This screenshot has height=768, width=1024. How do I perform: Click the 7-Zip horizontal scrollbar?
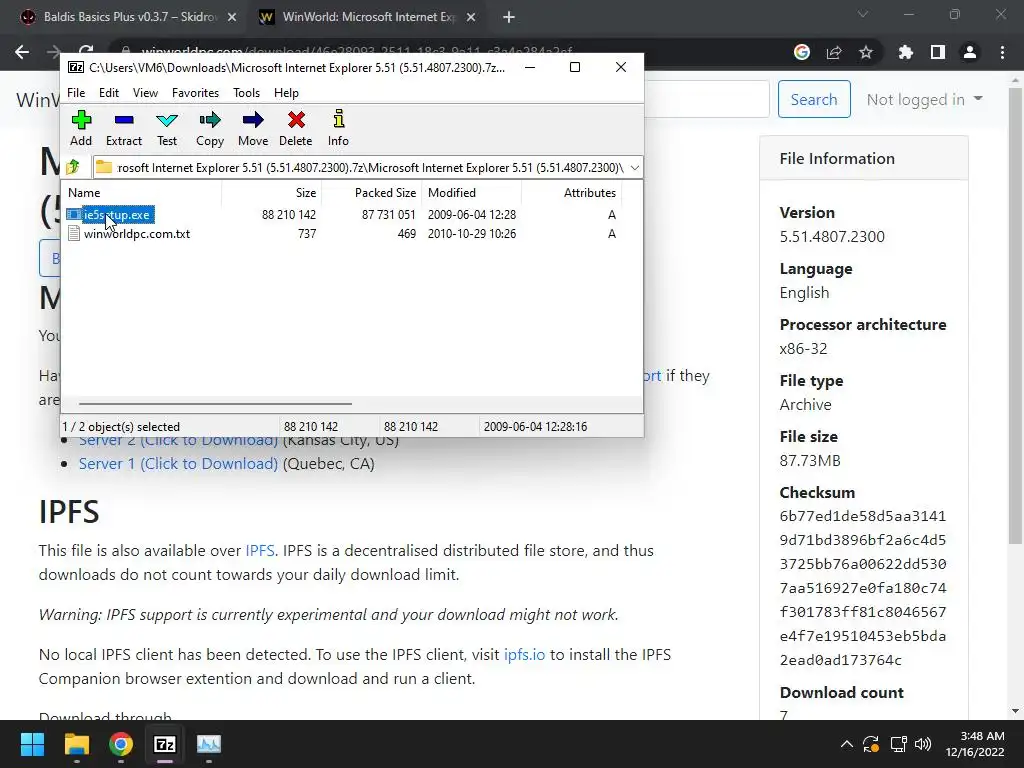pyautogui.click(x=216, y=404)
